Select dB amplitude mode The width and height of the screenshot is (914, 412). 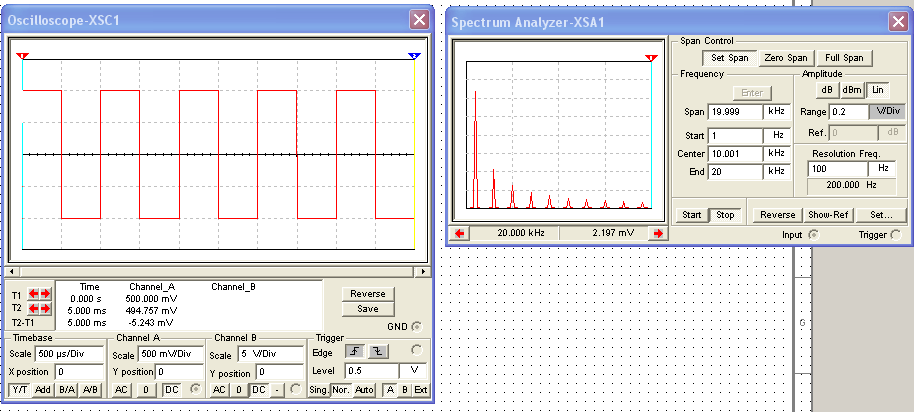[827, 90]
